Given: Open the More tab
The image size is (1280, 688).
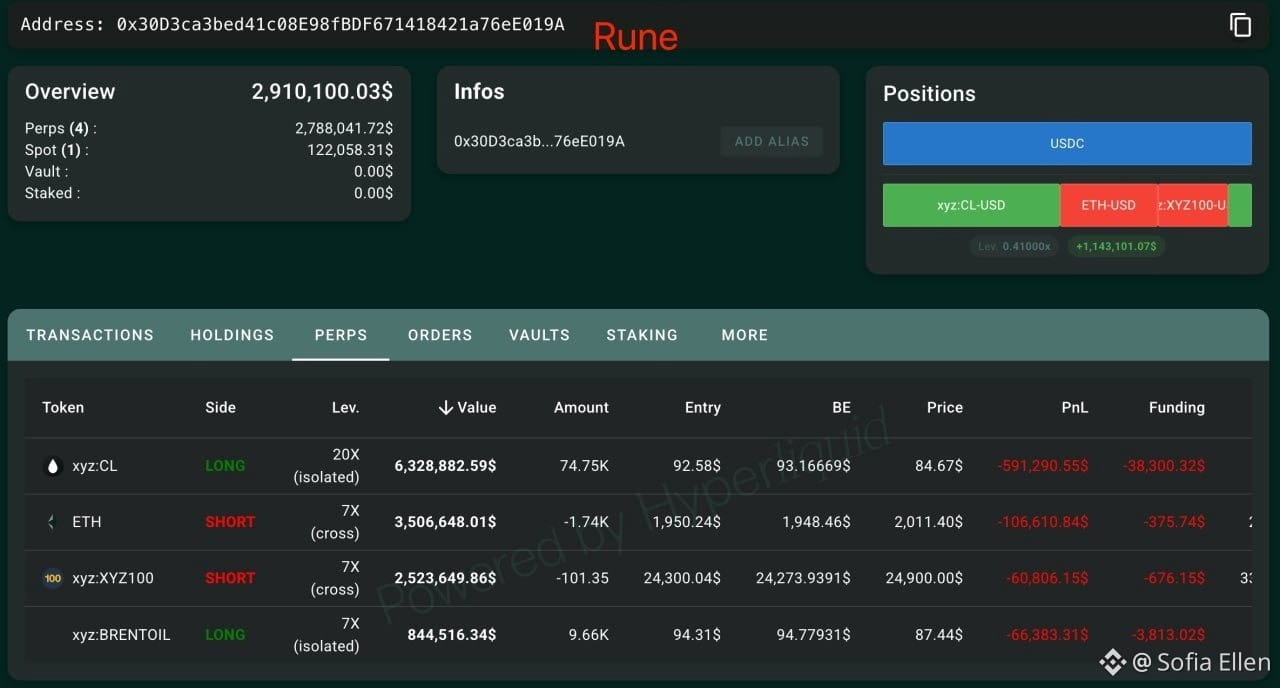Looking at the screenshot, I should coord(745,335).
